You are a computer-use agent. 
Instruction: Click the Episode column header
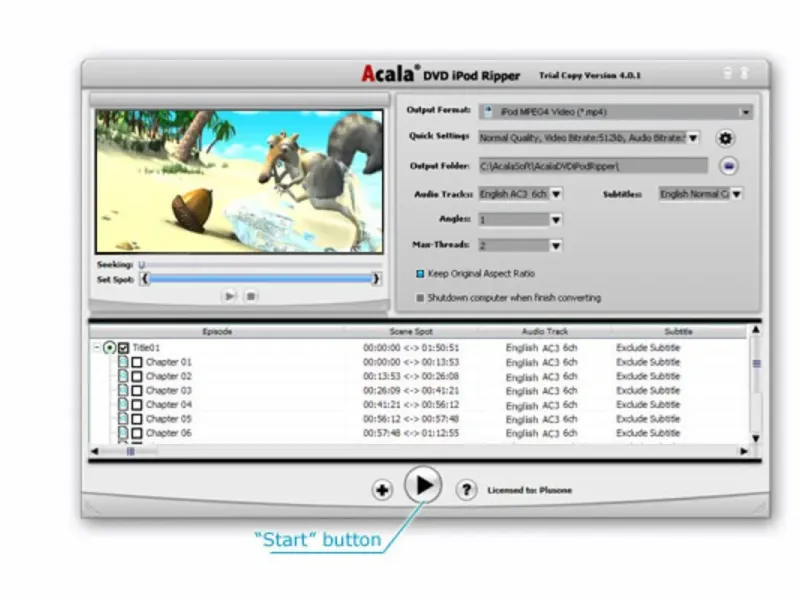[x=217, y=332]
